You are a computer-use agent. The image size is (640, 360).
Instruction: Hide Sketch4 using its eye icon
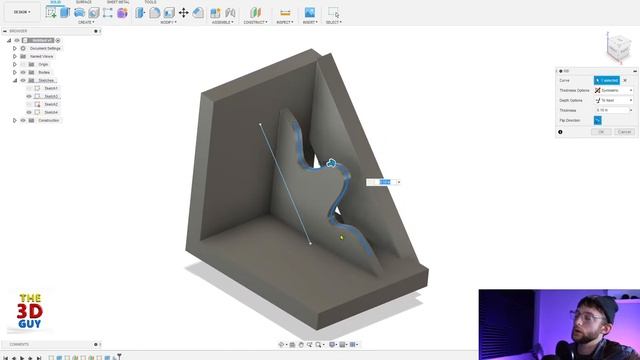pos(29,112)
